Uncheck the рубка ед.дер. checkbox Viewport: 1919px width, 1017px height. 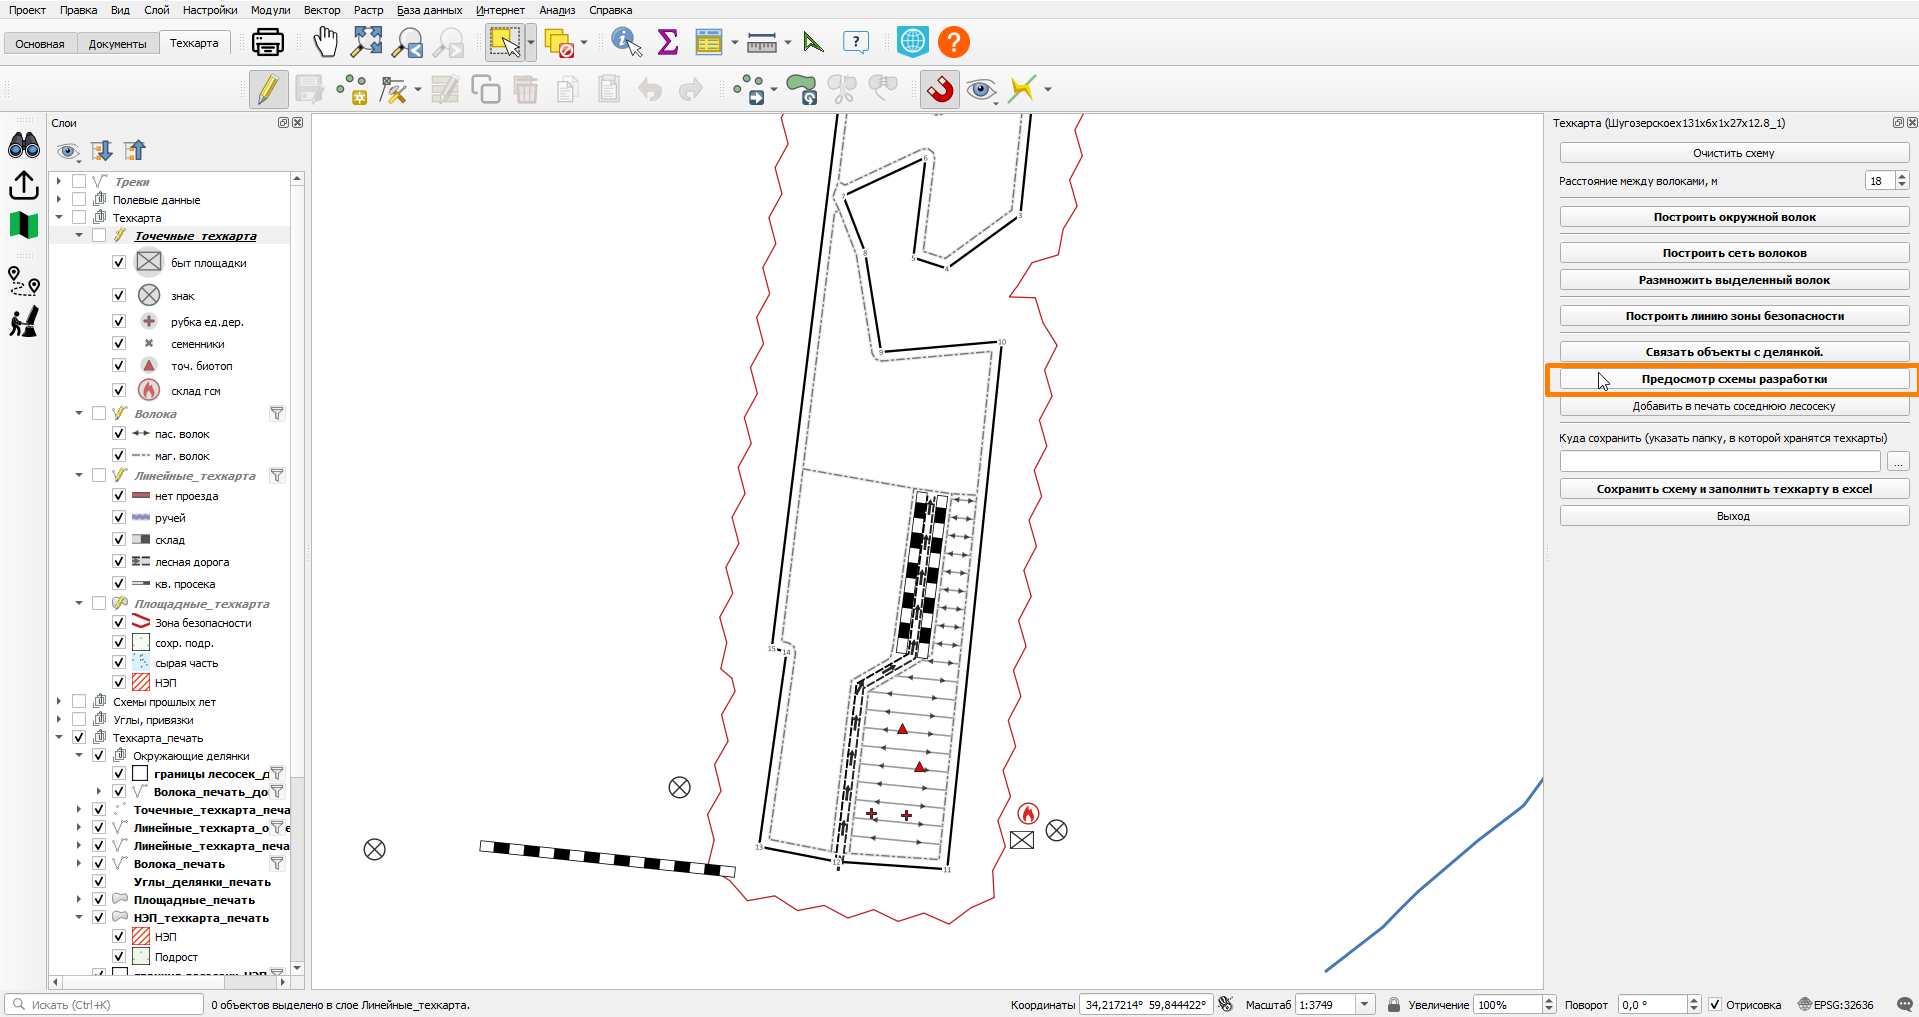[119, 321]
